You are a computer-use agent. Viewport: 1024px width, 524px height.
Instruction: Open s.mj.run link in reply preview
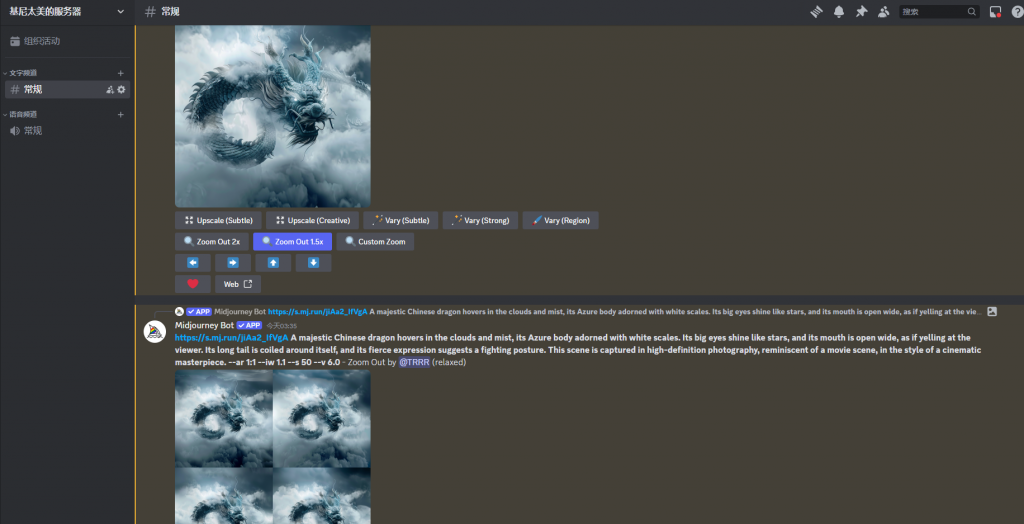317,312
